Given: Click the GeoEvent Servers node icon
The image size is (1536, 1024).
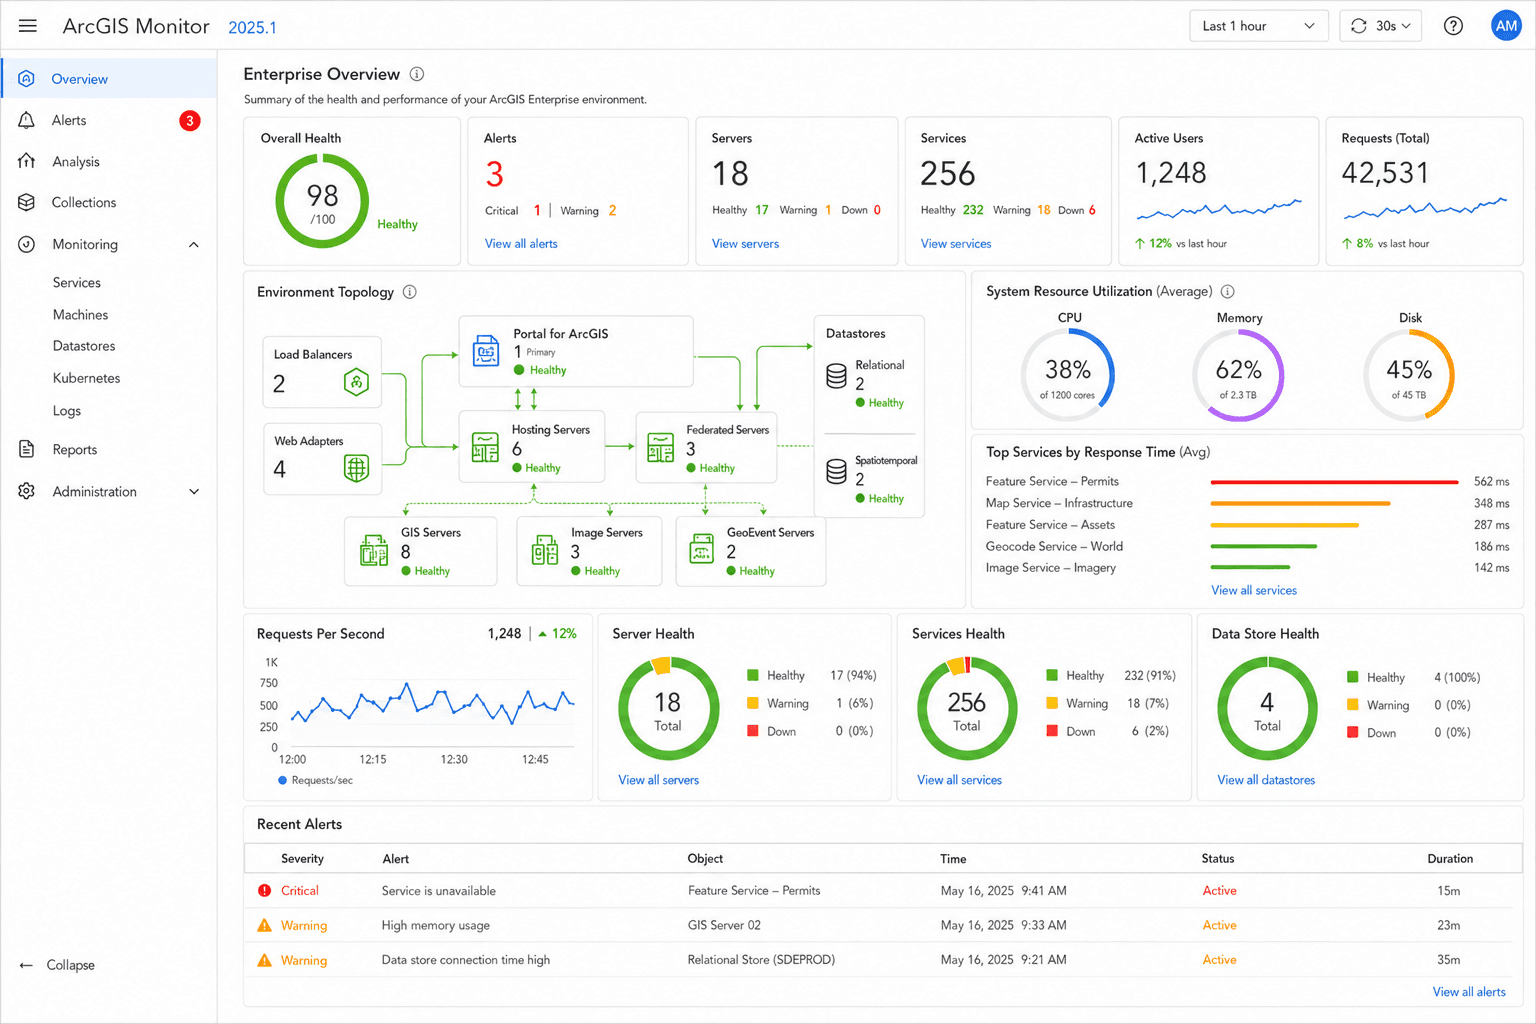Looking at the screenshot, I should pos(702,549).
